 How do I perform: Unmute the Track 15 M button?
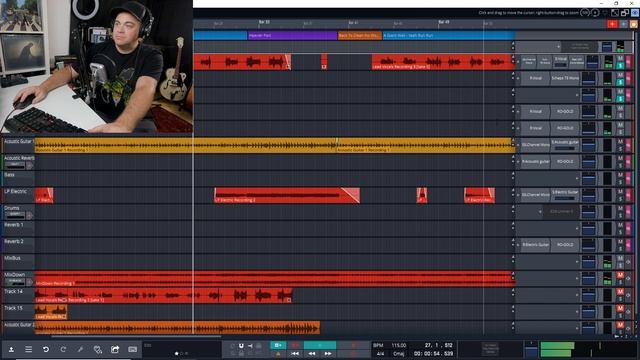pyautogui.click(x=620, y=309)
